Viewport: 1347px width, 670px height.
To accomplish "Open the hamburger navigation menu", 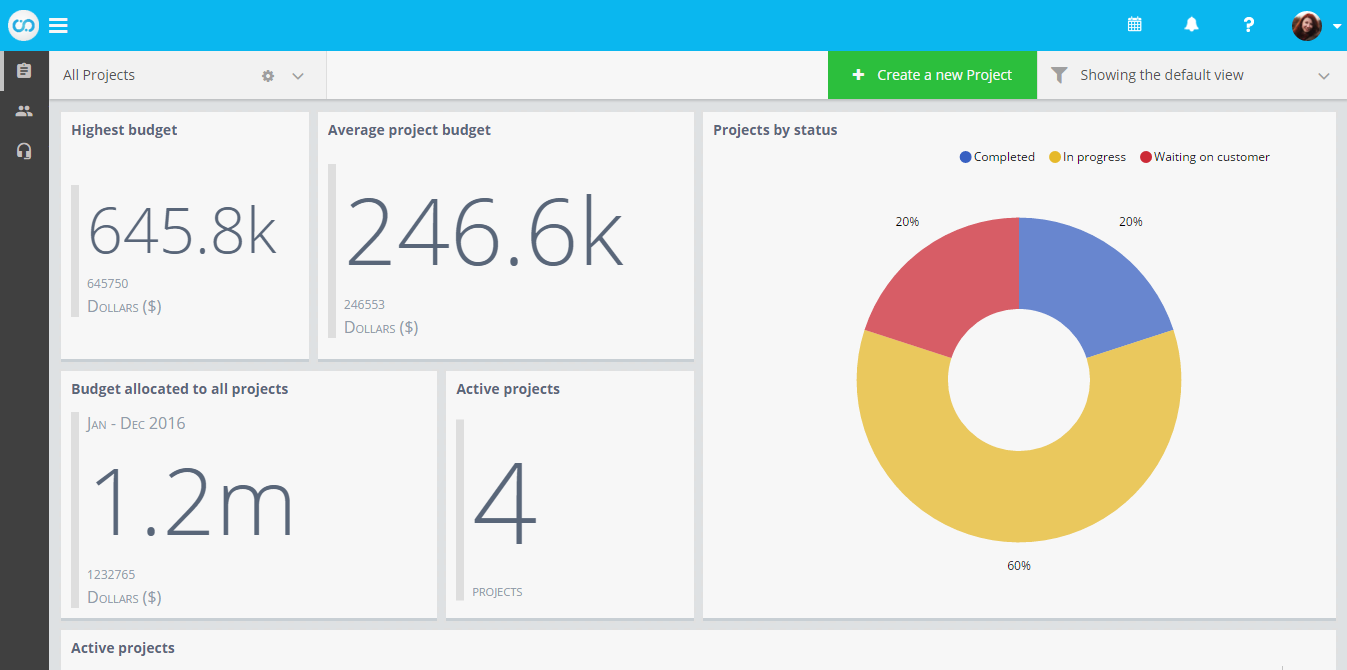I will [58, 26].
